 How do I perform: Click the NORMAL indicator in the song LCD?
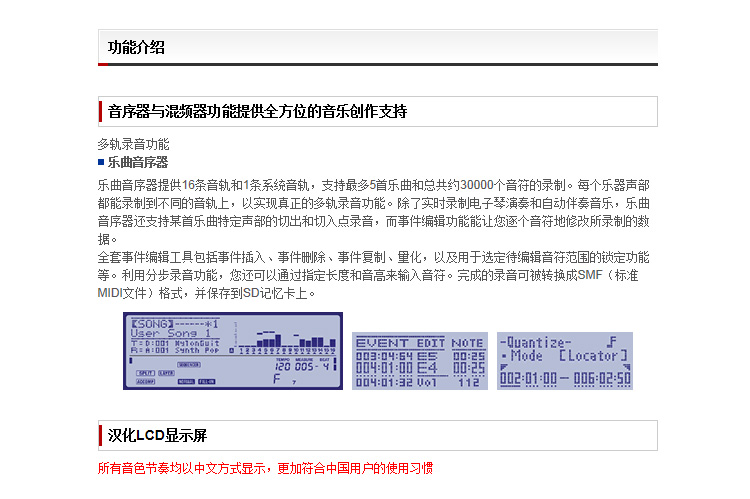tap(186, 381)
